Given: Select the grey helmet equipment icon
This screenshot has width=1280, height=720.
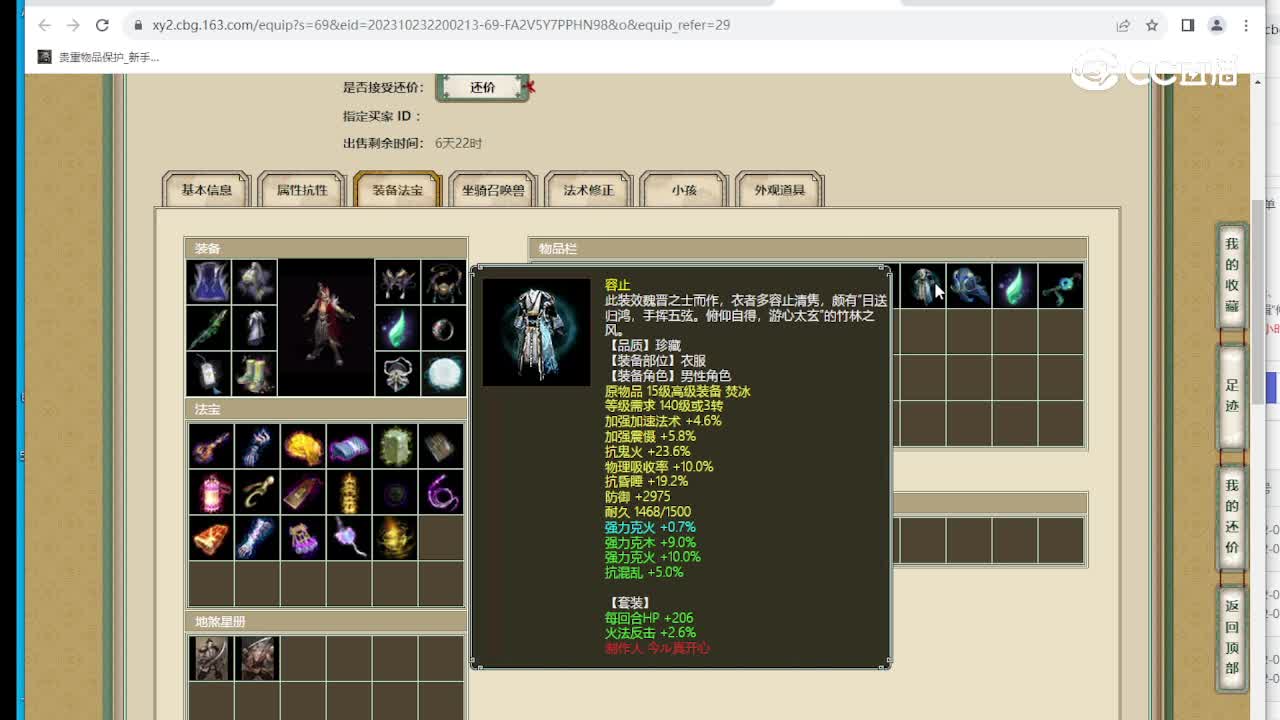Looking at the screenshot, I should pyautogui.click(x=255, y=282).
